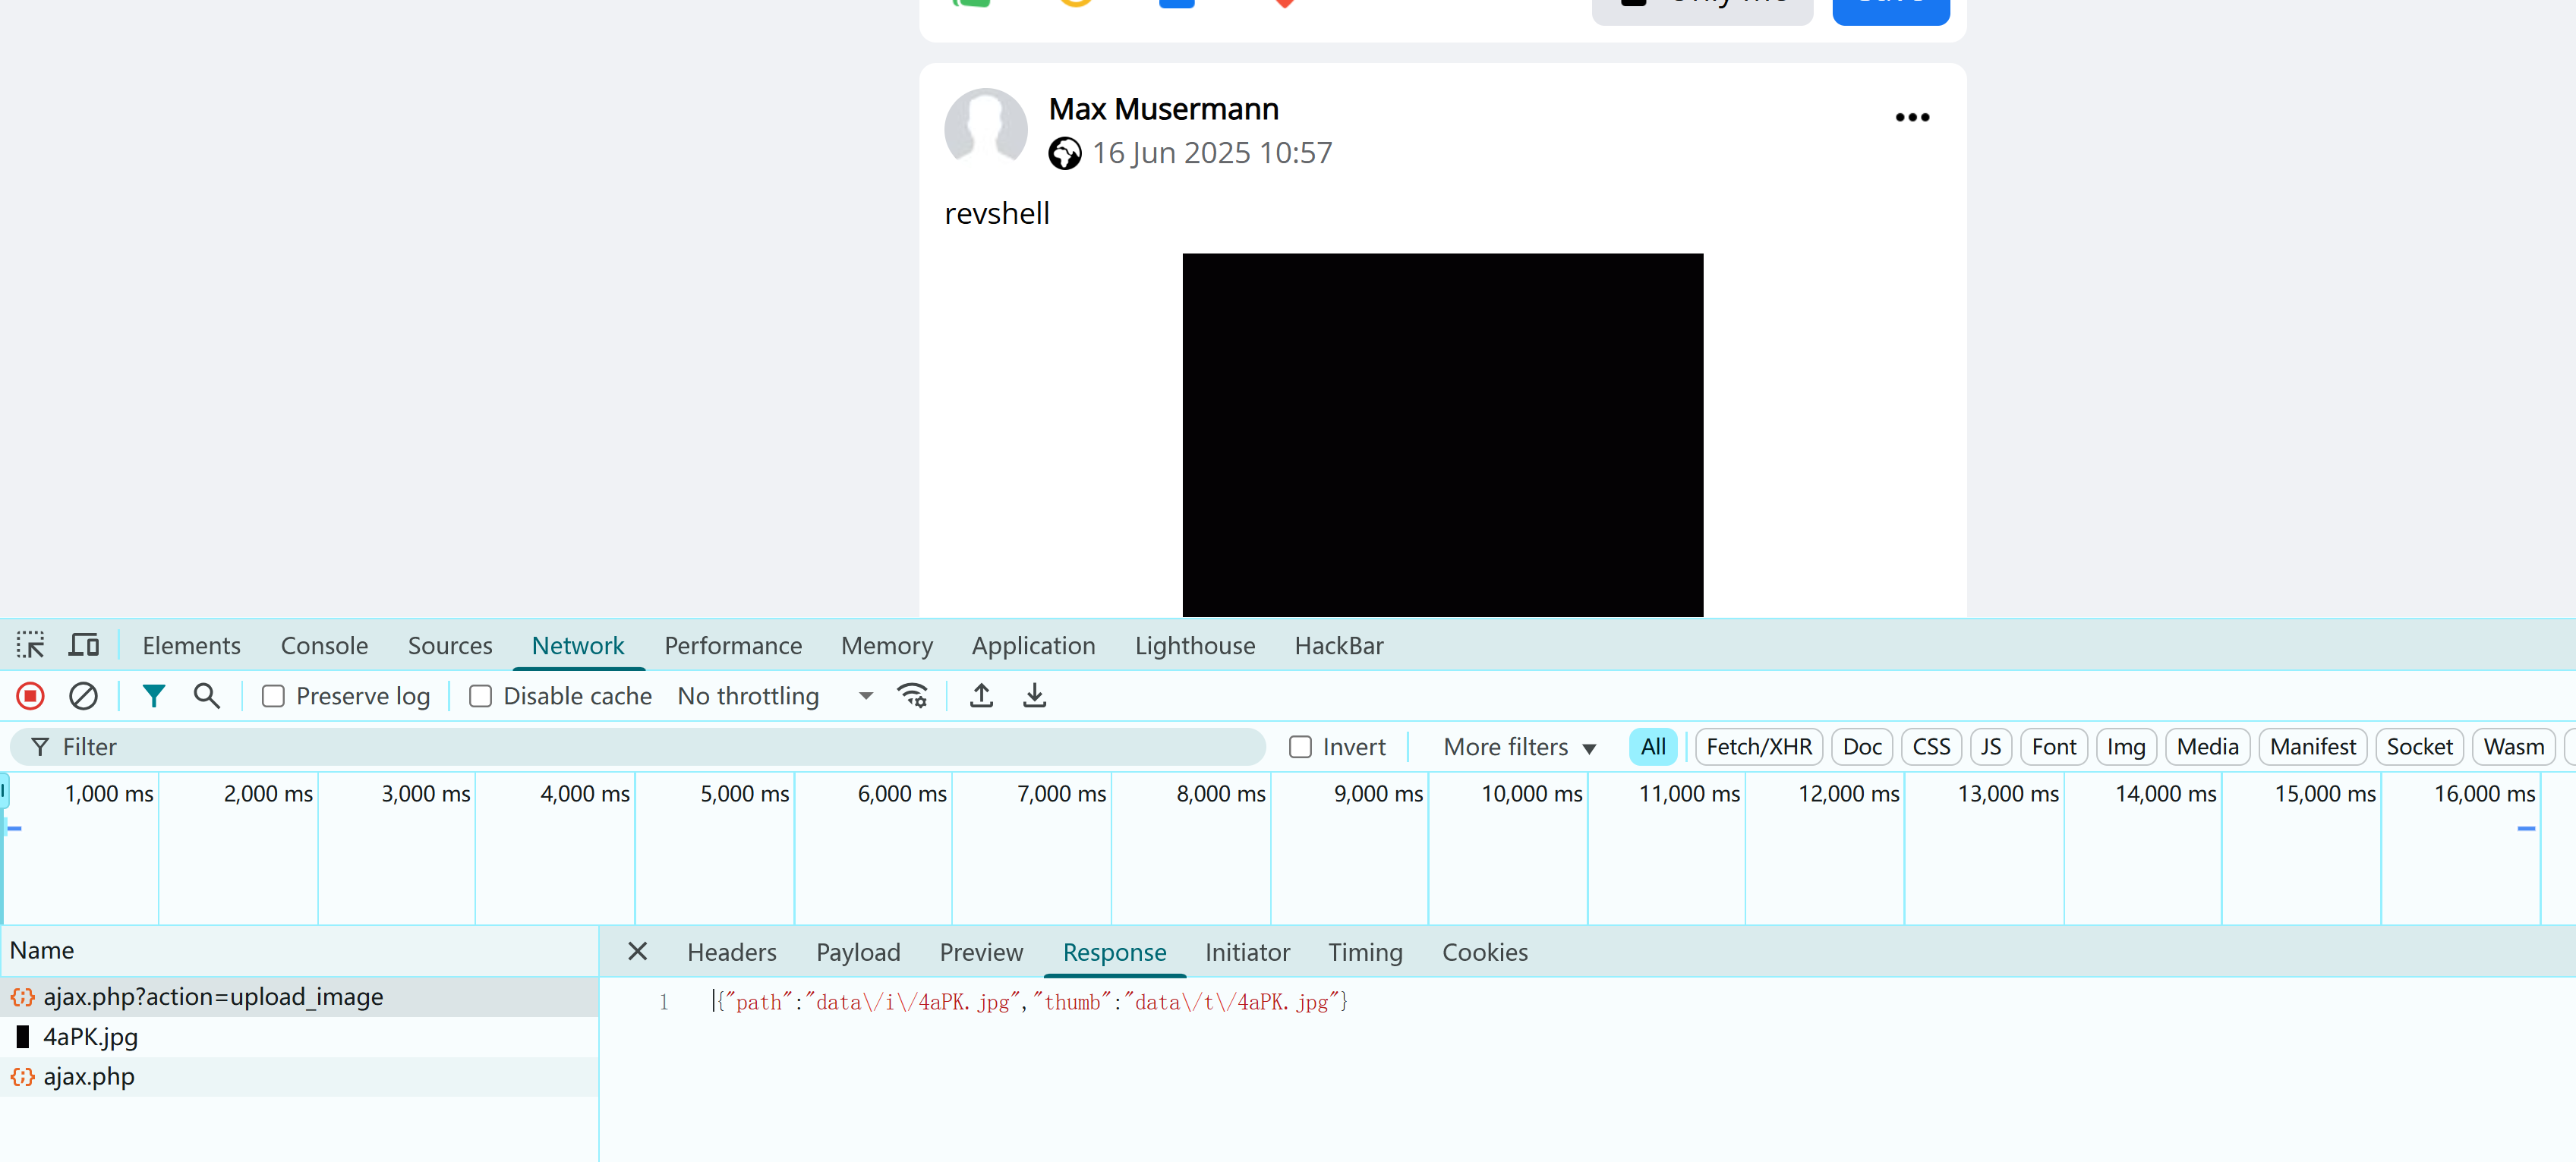Show the request Payload tab
Viewport: 2576px width, 1162px height.
coord(858,952)
